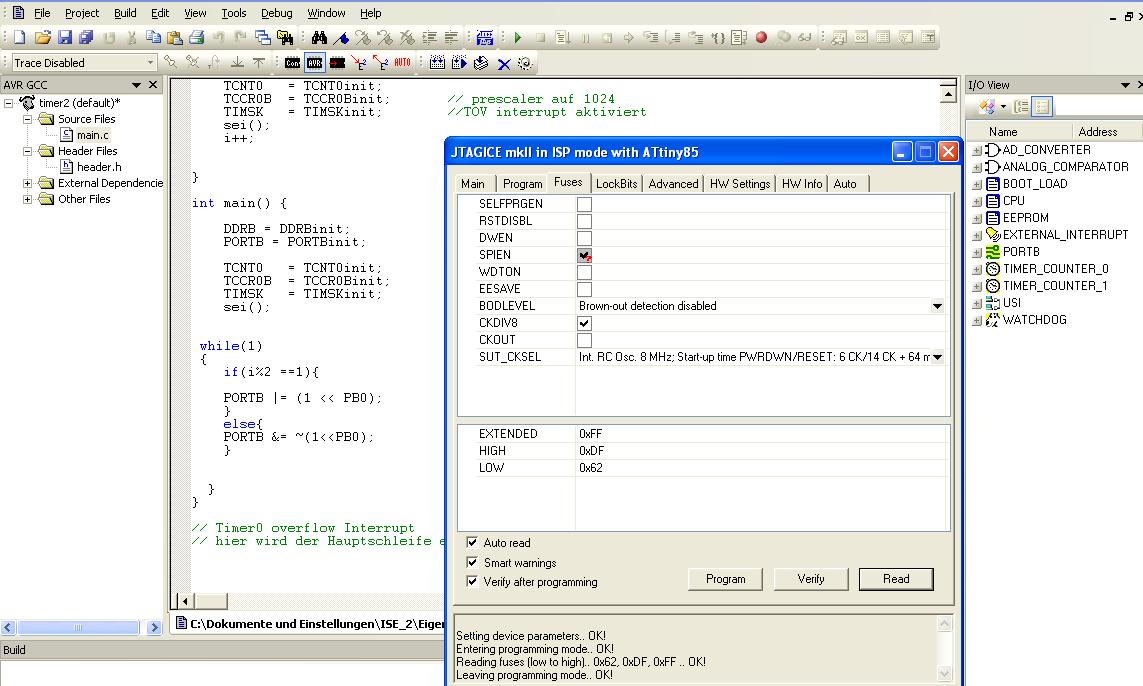Click the build-and-run icon

coord(459,63)
